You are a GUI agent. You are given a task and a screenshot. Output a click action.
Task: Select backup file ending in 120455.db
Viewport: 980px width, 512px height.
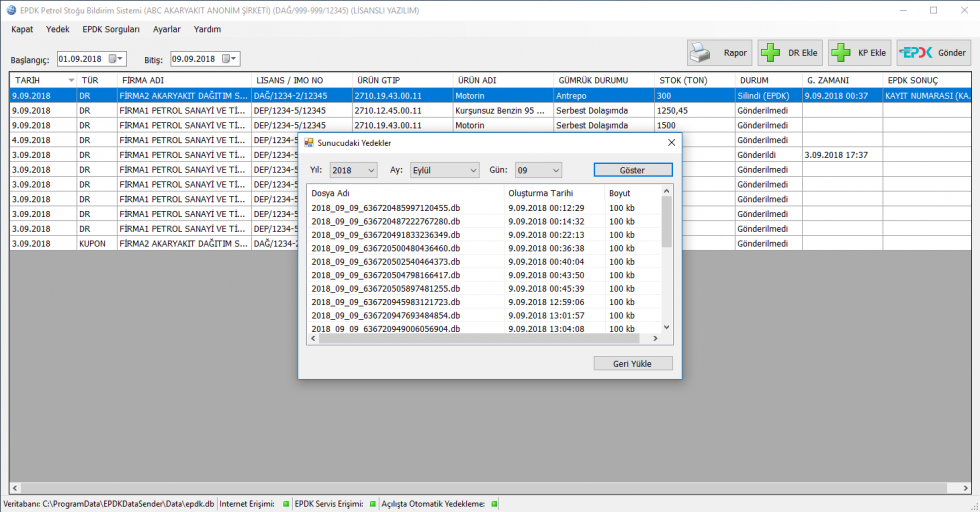point(386,208)
